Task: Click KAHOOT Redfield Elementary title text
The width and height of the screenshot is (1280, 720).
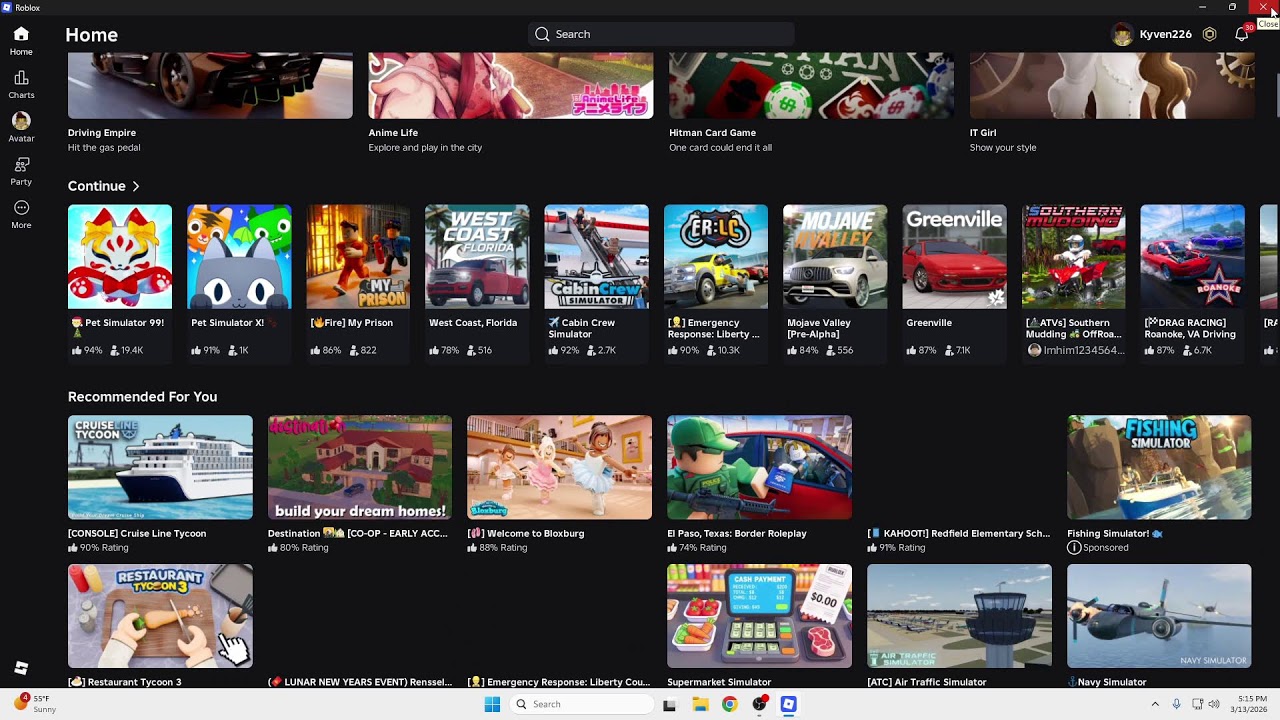Action: (x=959, y=533)
